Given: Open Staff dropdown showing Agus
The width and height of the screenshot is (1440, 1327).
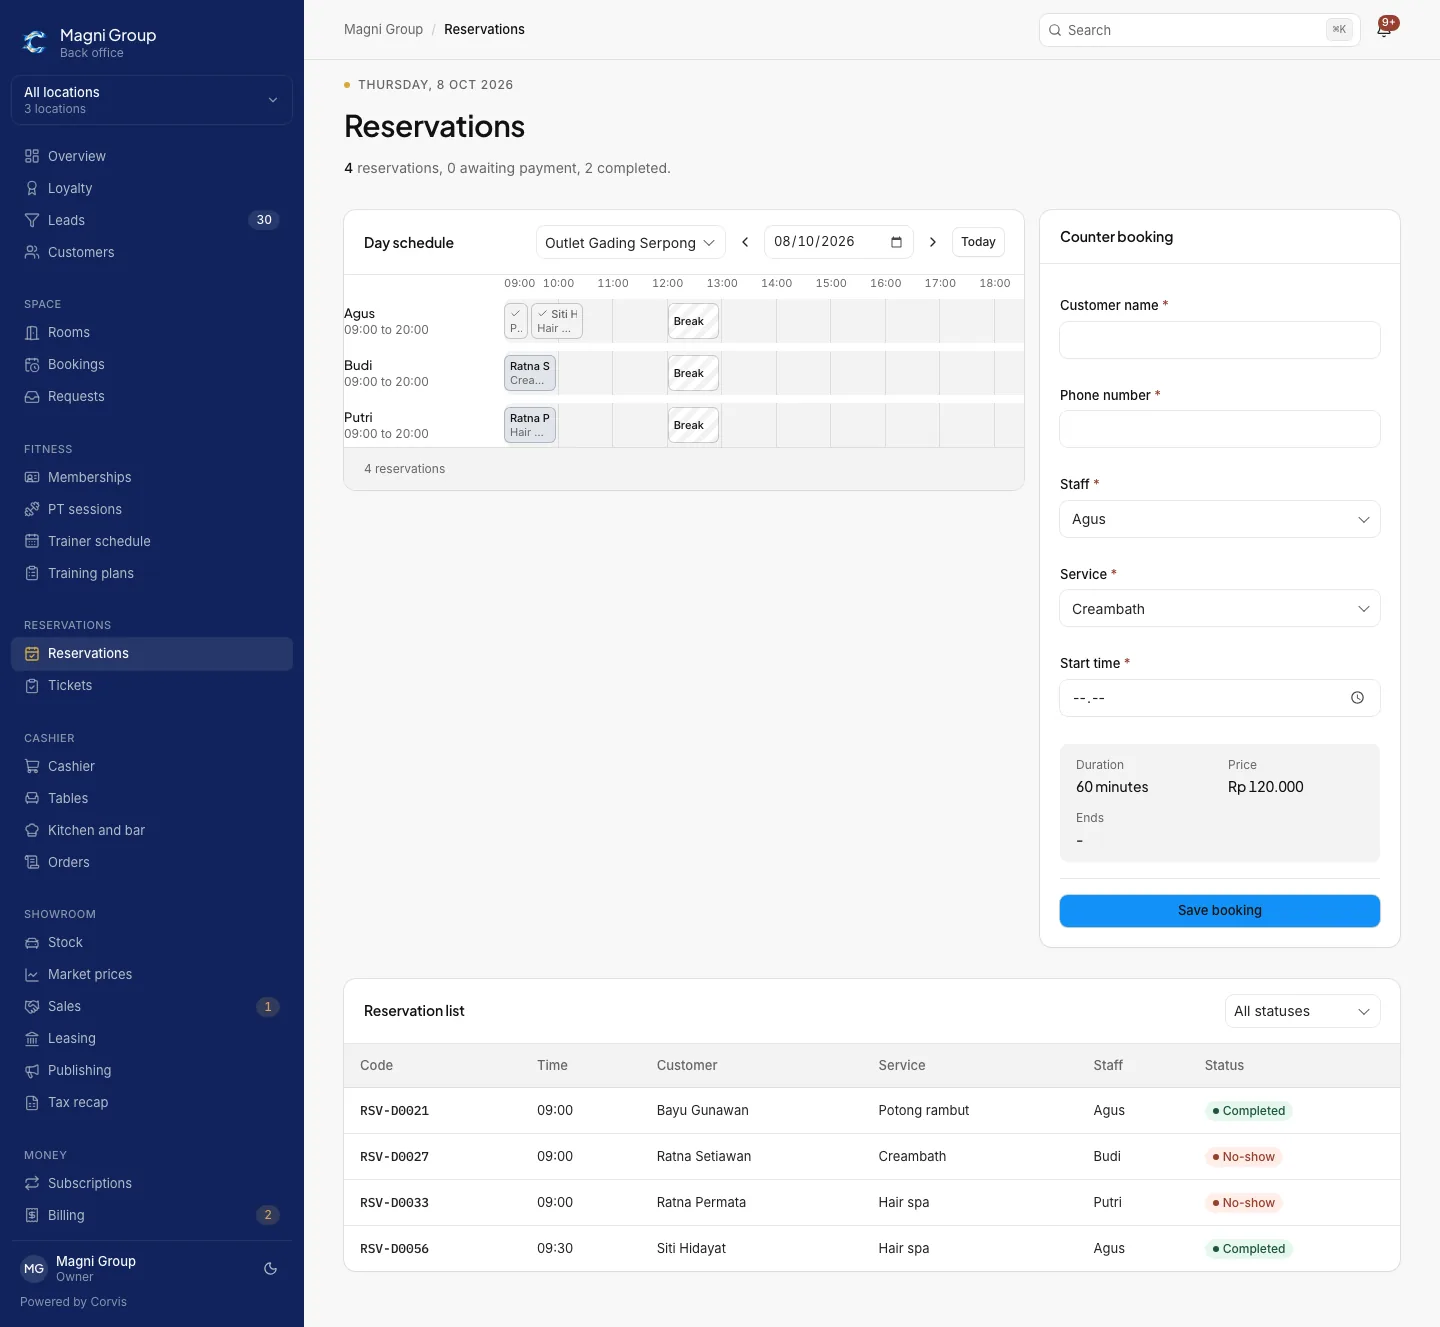Looking at the screenshot, I should pyautogui.click(x=1220, y=519).
